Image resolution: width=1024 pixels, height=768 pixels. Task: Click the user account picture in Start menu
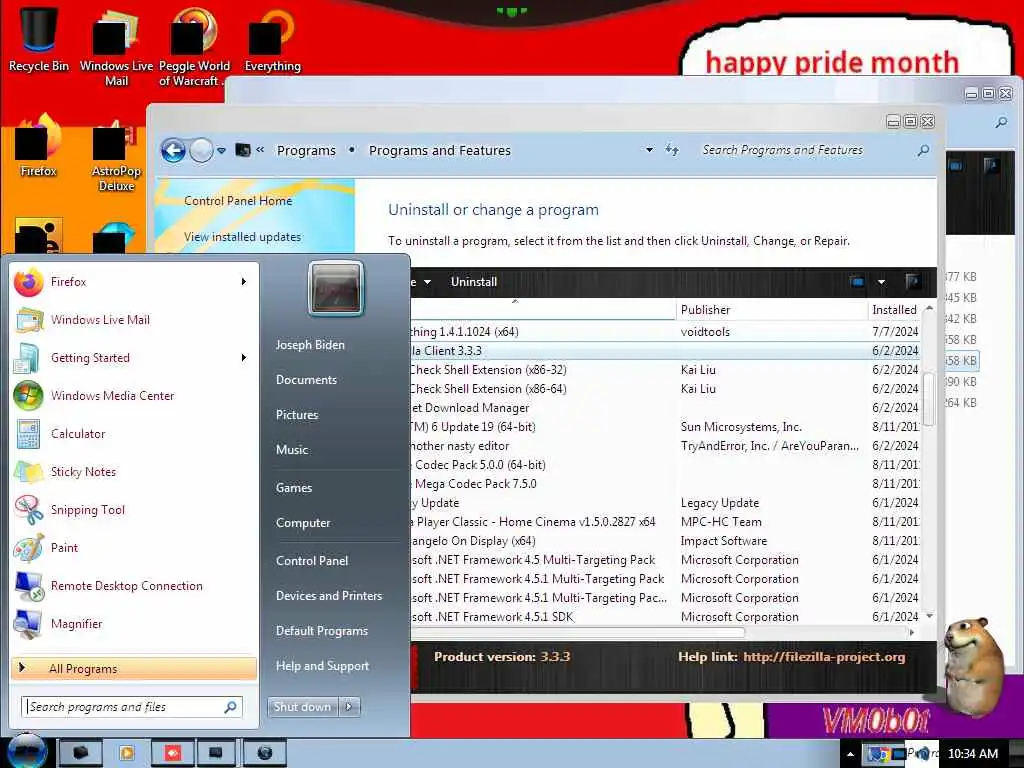coord(336,288)
